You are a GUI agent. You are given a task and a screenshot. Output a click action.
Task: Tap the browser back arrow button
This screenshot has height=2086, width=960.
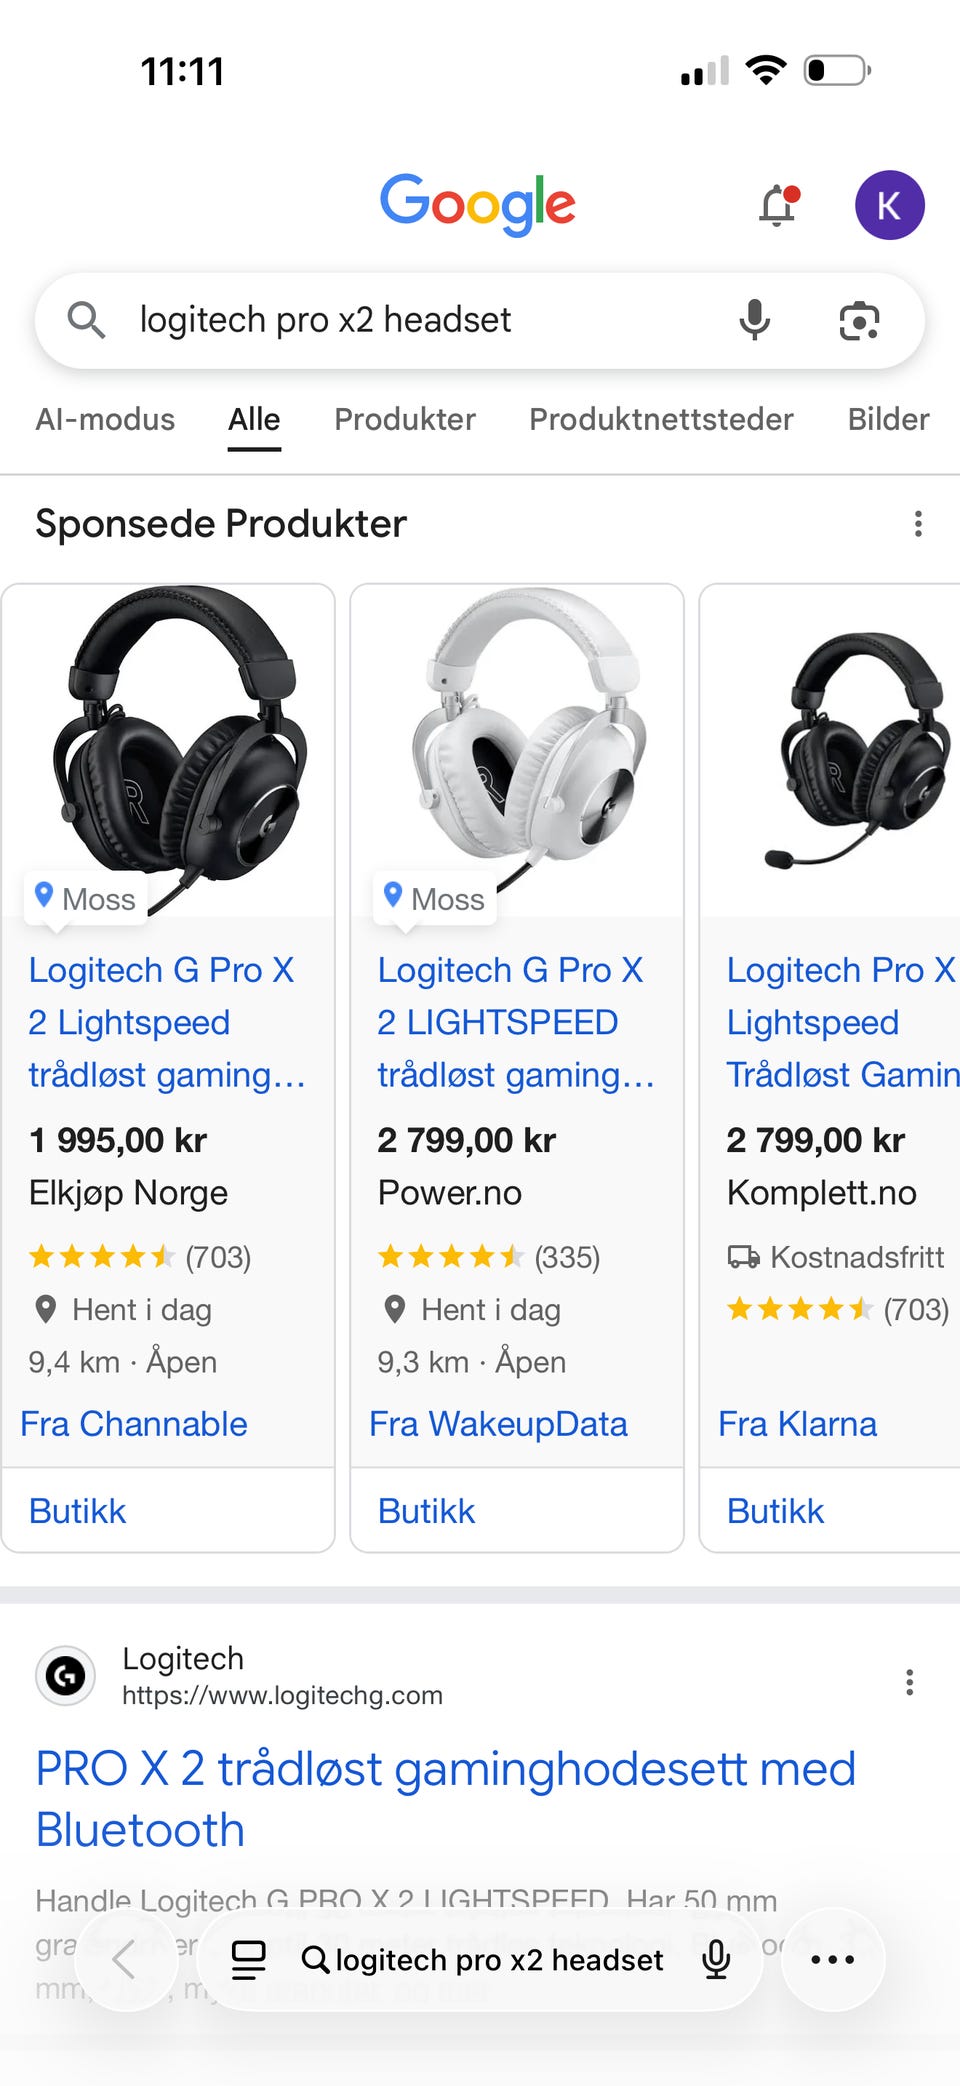click(x=124, y=1960)
